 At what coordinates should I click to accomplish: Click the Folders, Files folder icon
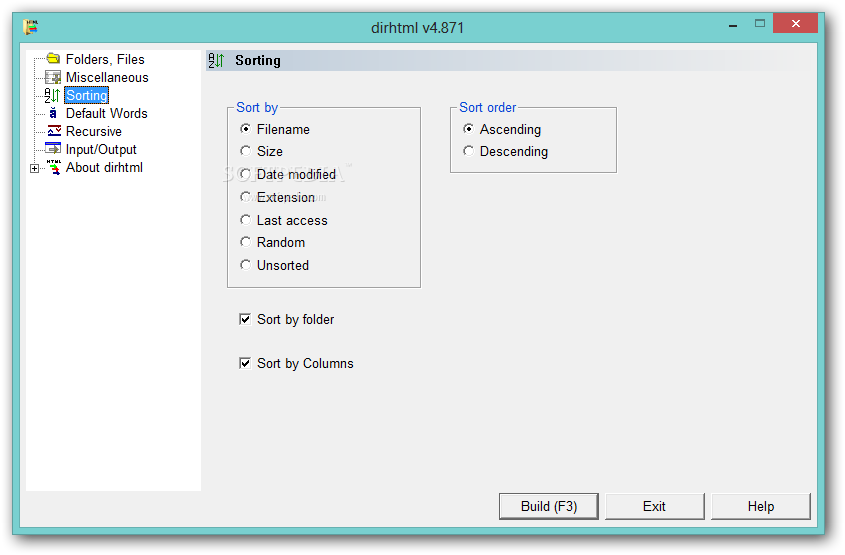click(53, 58)
